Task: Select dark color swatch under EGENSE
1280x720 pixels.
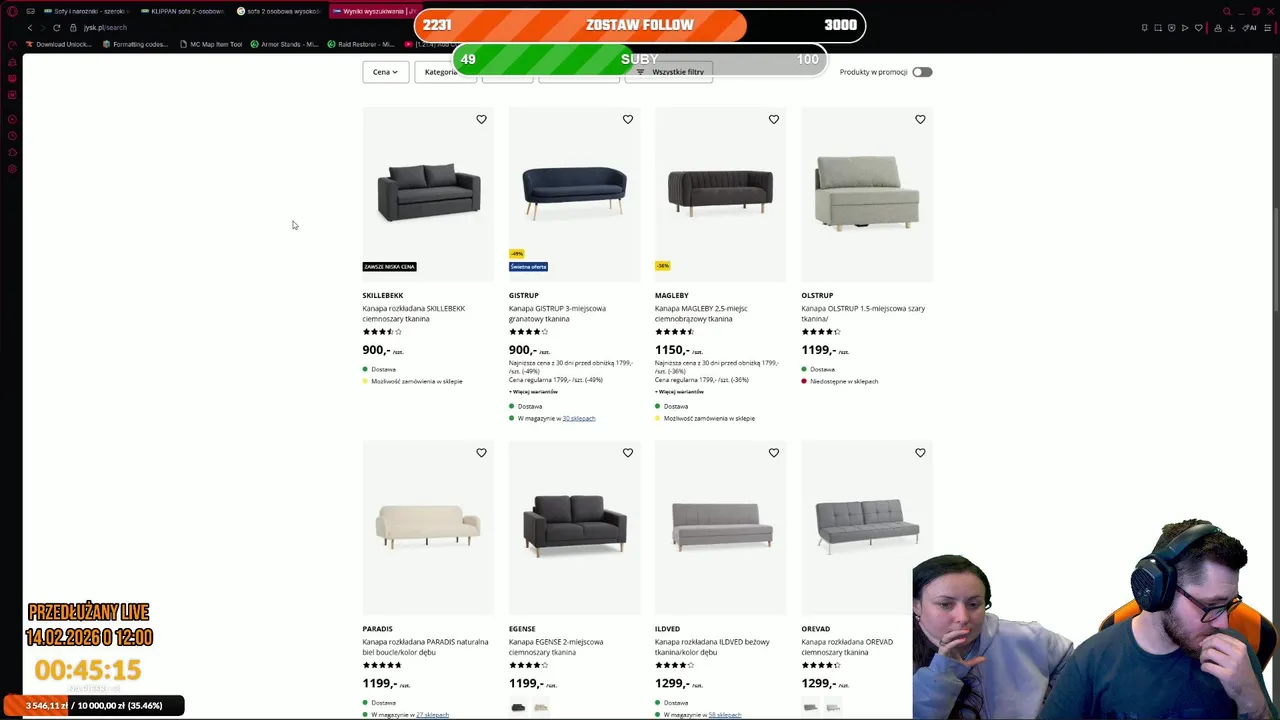Action: [518, 708]
